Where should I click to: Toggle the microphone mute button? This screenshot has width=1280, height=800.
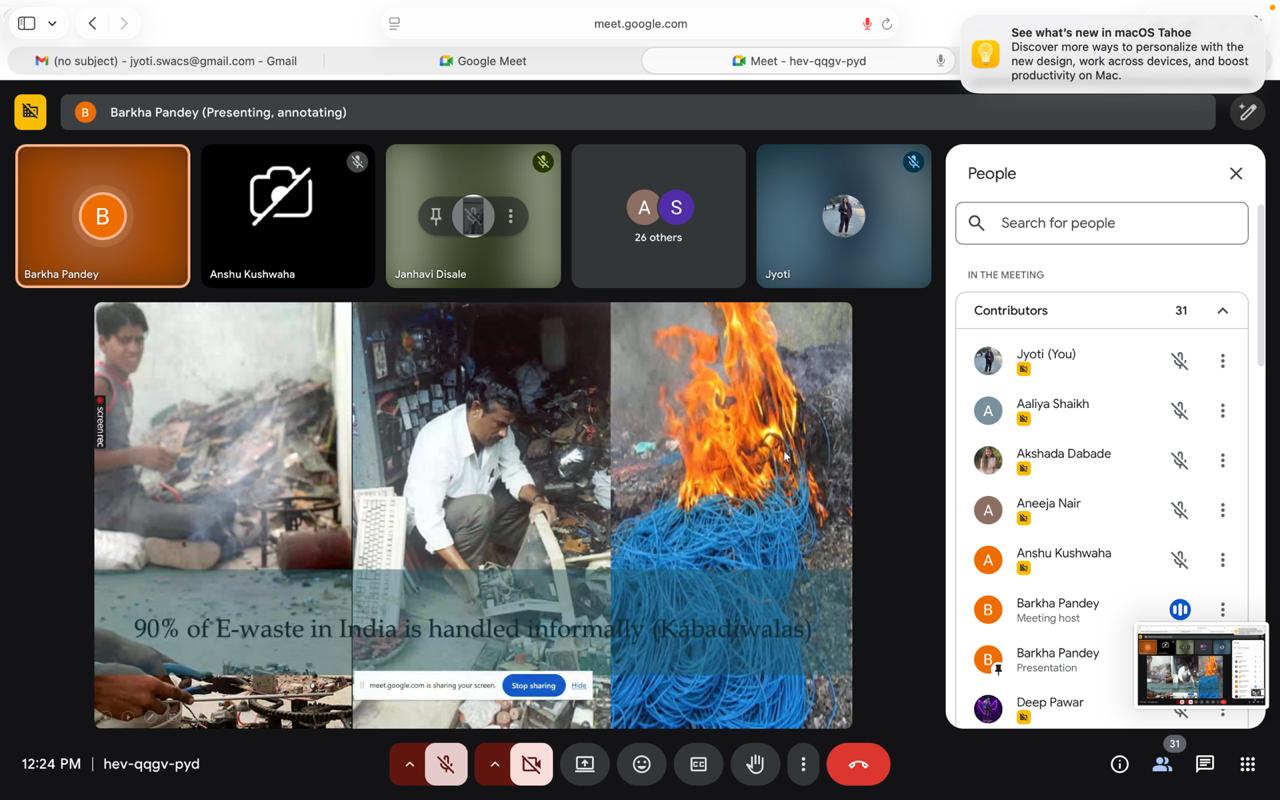[446, 764]
